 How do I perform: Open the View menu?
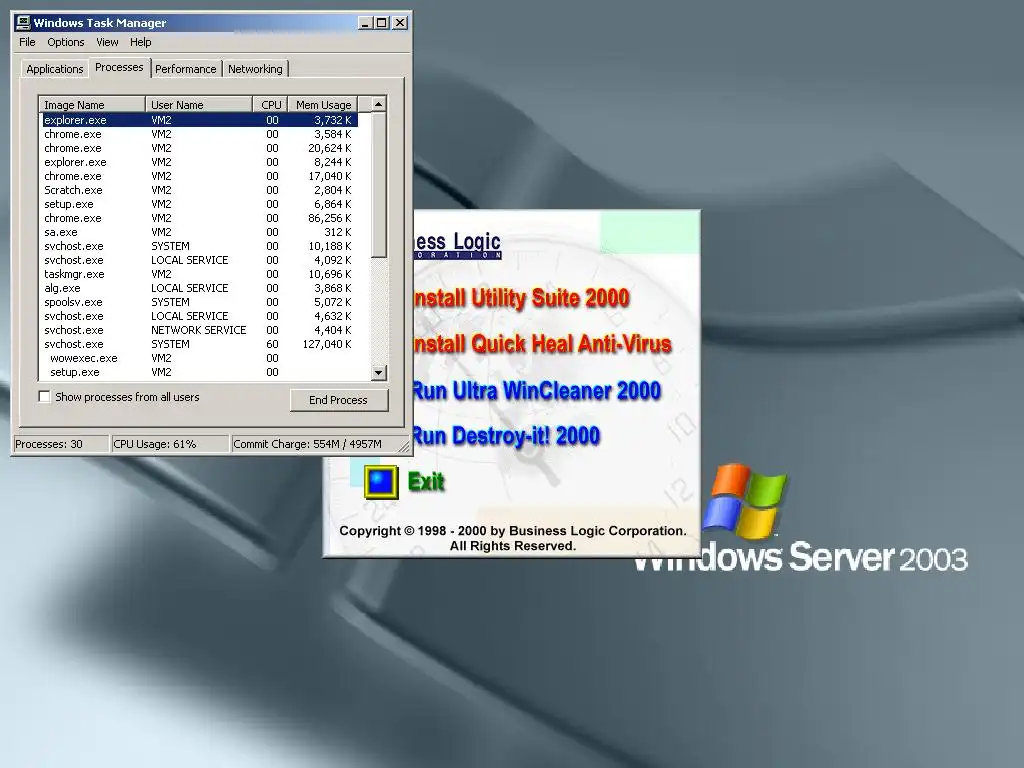(x=107, y=42)
